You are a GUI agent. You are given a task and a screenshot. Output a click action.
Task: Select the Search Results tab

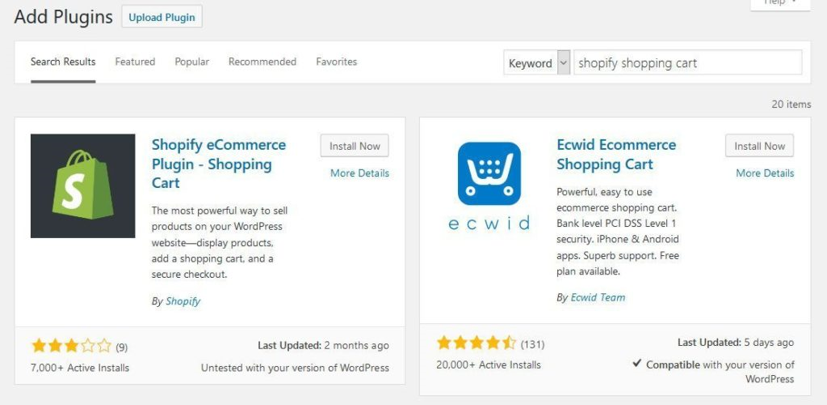(x=63, y=62)
